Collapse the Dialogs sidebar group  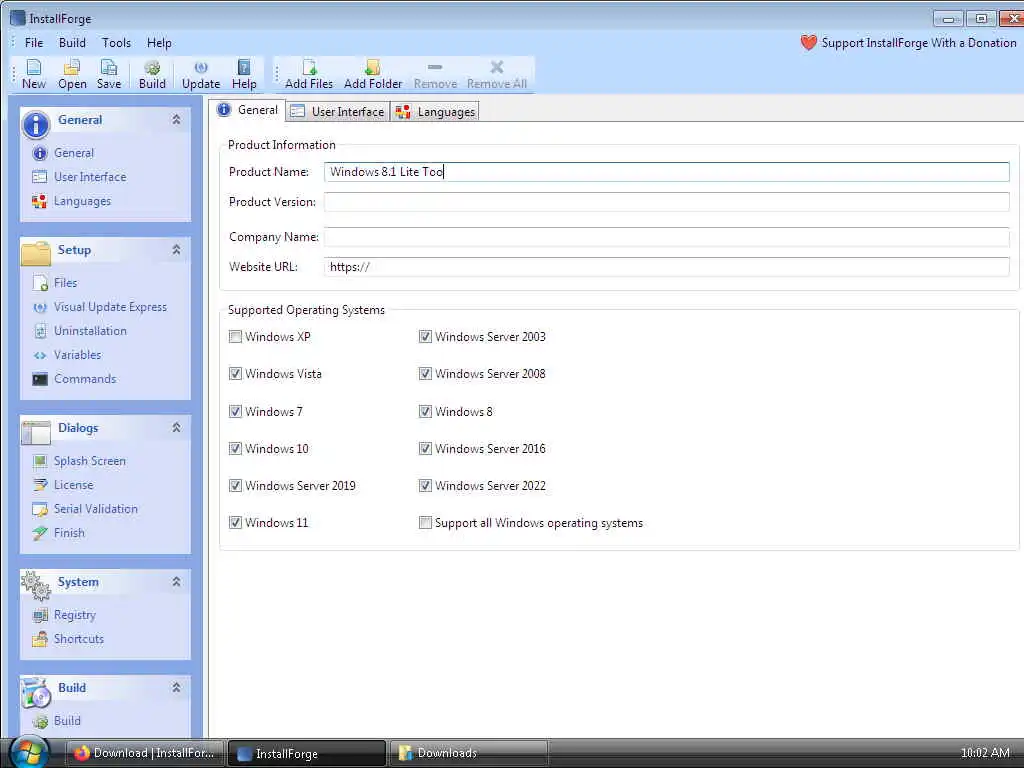click(176, 428)
